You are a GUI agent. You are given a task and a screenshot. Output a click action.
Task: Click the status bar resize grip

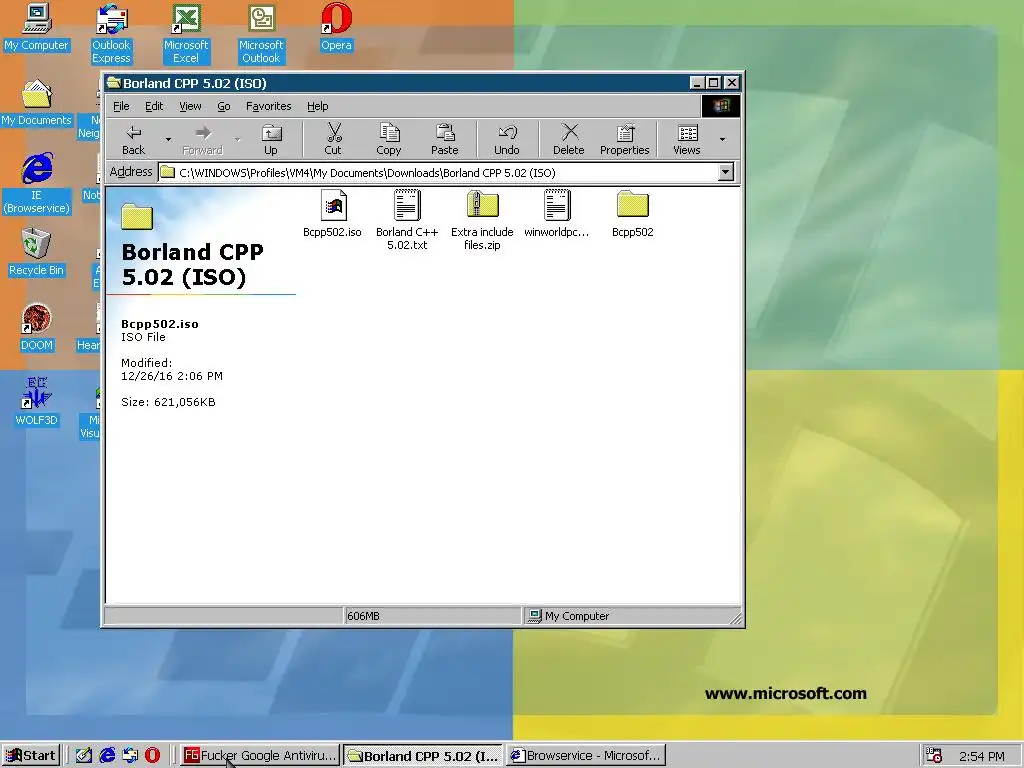(736, 616)
